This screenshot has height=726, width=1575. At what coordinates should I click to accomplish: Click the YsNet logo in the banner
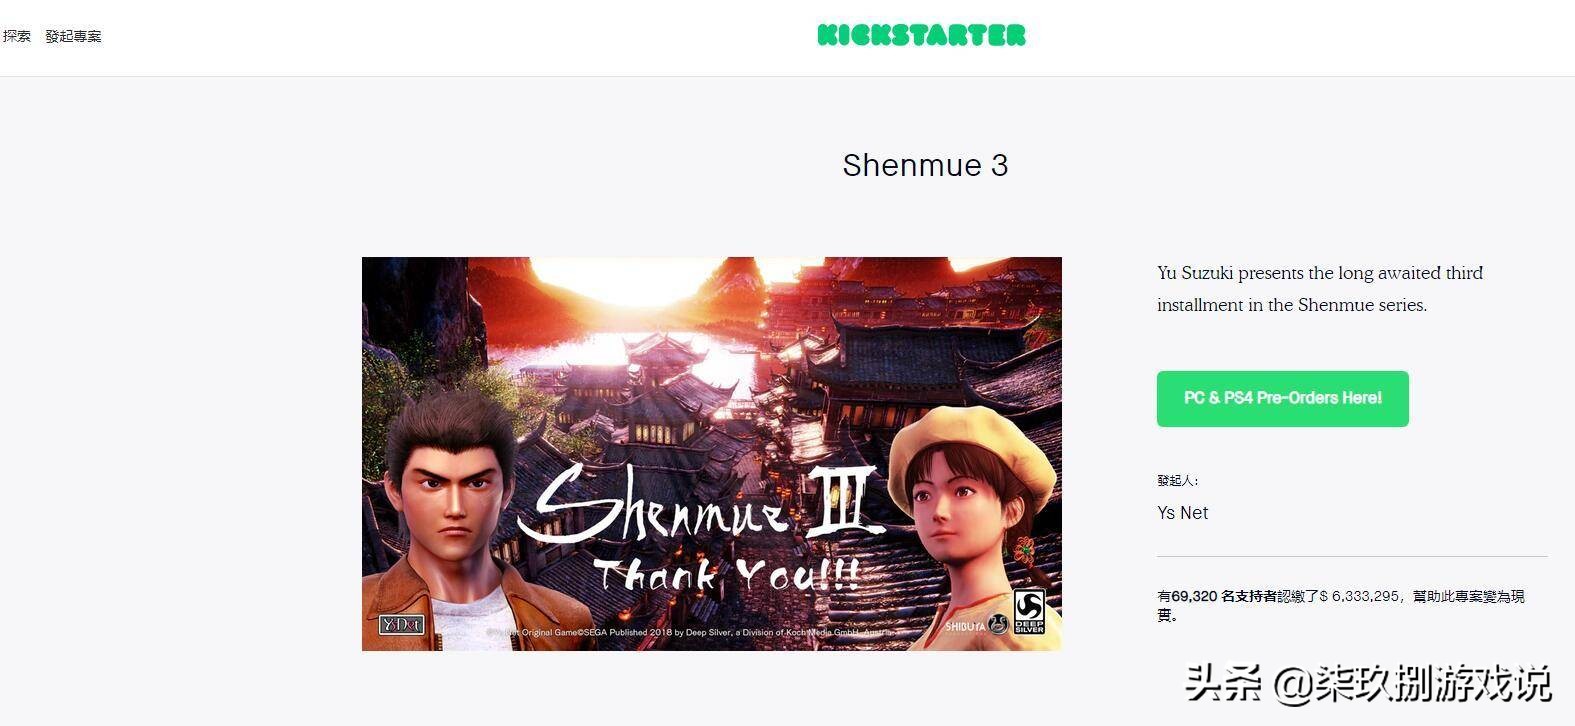pyautogui.click(x=402, y=625)
